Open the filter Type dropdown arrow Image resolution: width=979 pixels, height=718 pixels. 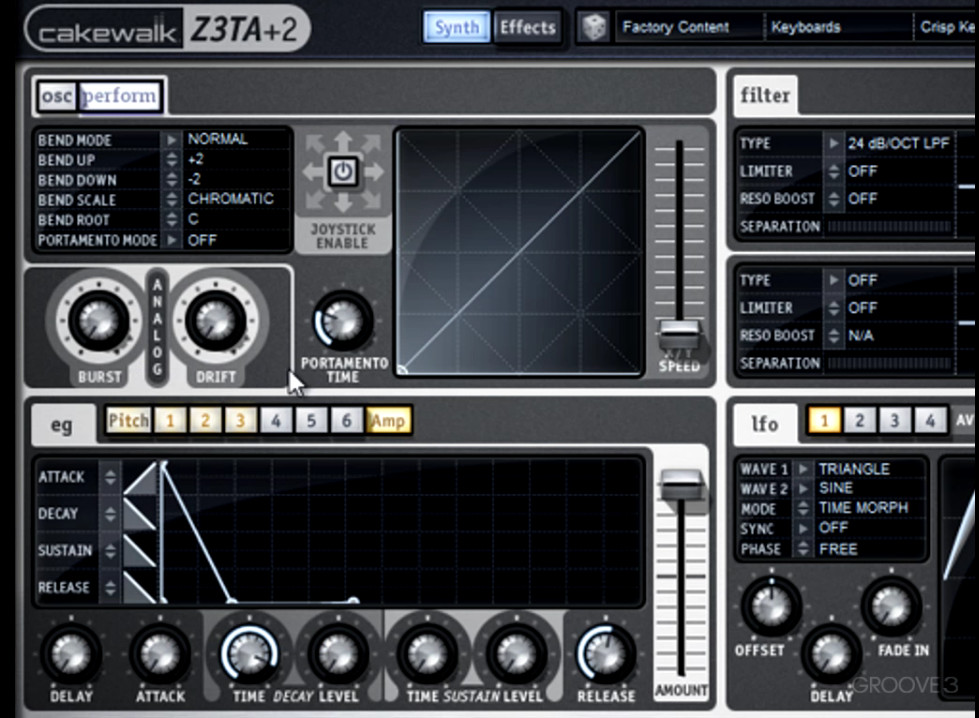click(x=833, y=144)
